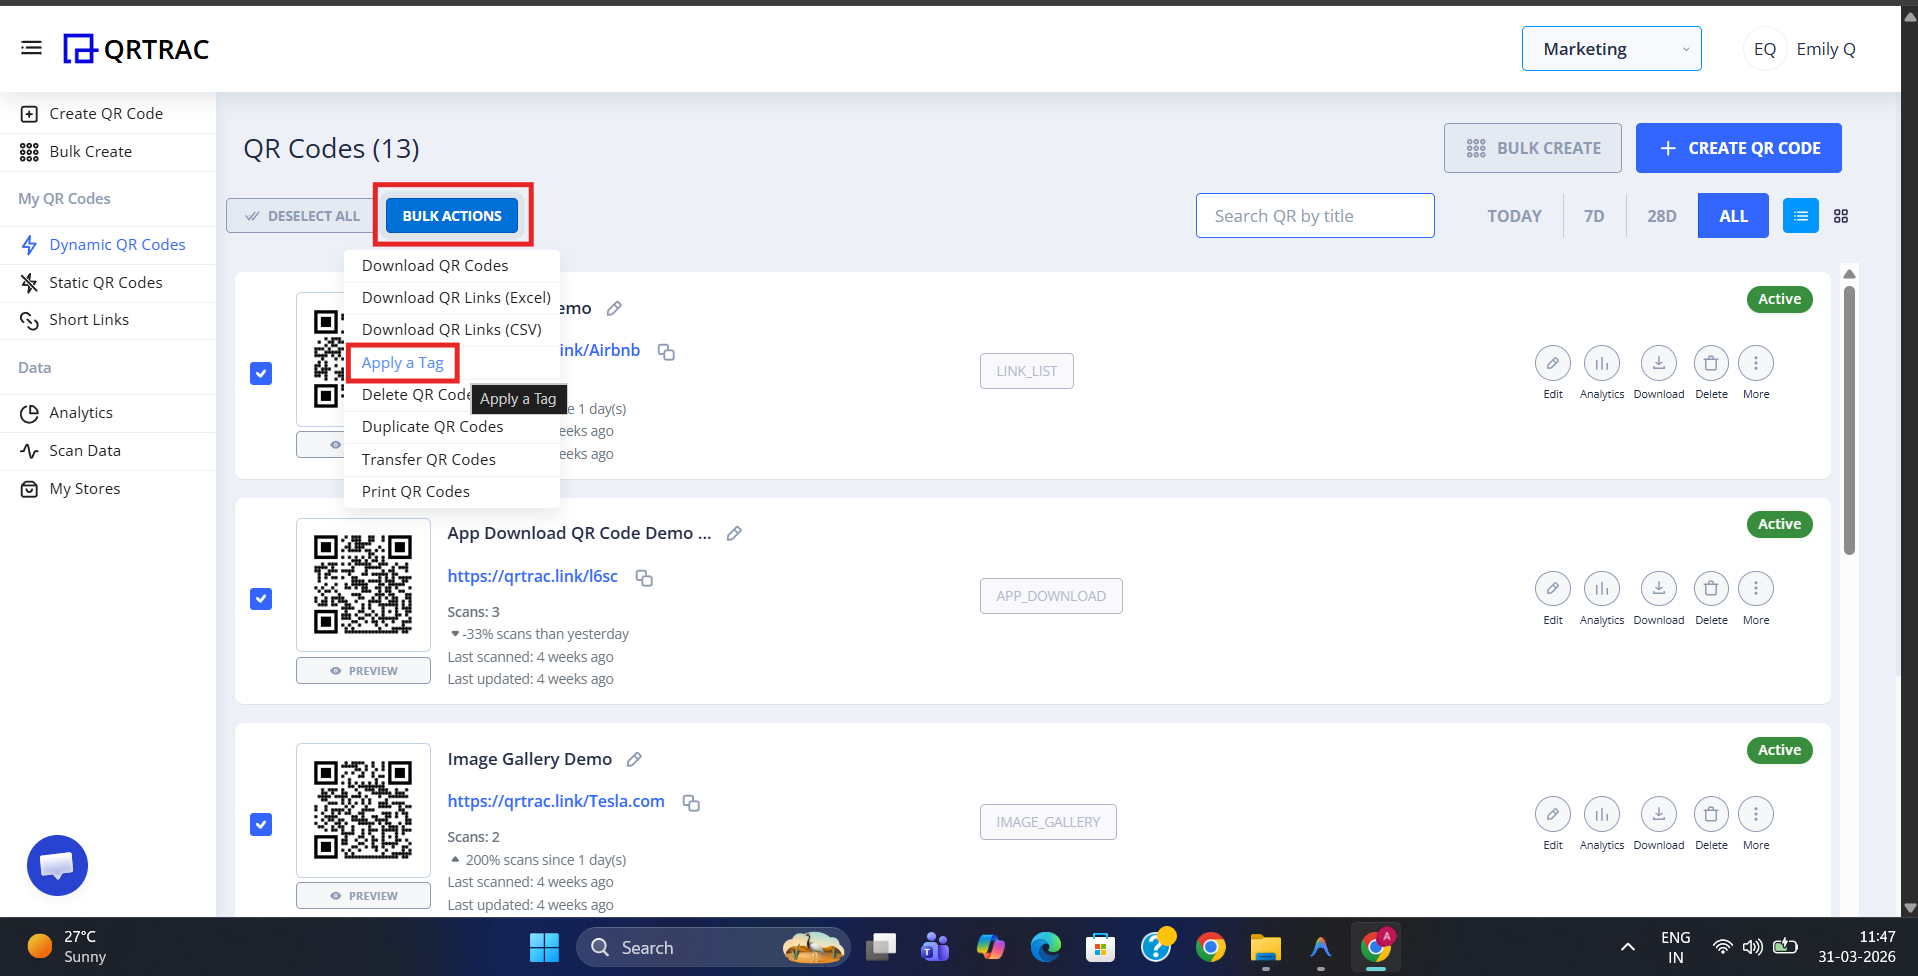Select Apply a Tag from Bulk Actions menu
Image resolution: width=1918 pixels, height=976 pixels.
point(403,362)
